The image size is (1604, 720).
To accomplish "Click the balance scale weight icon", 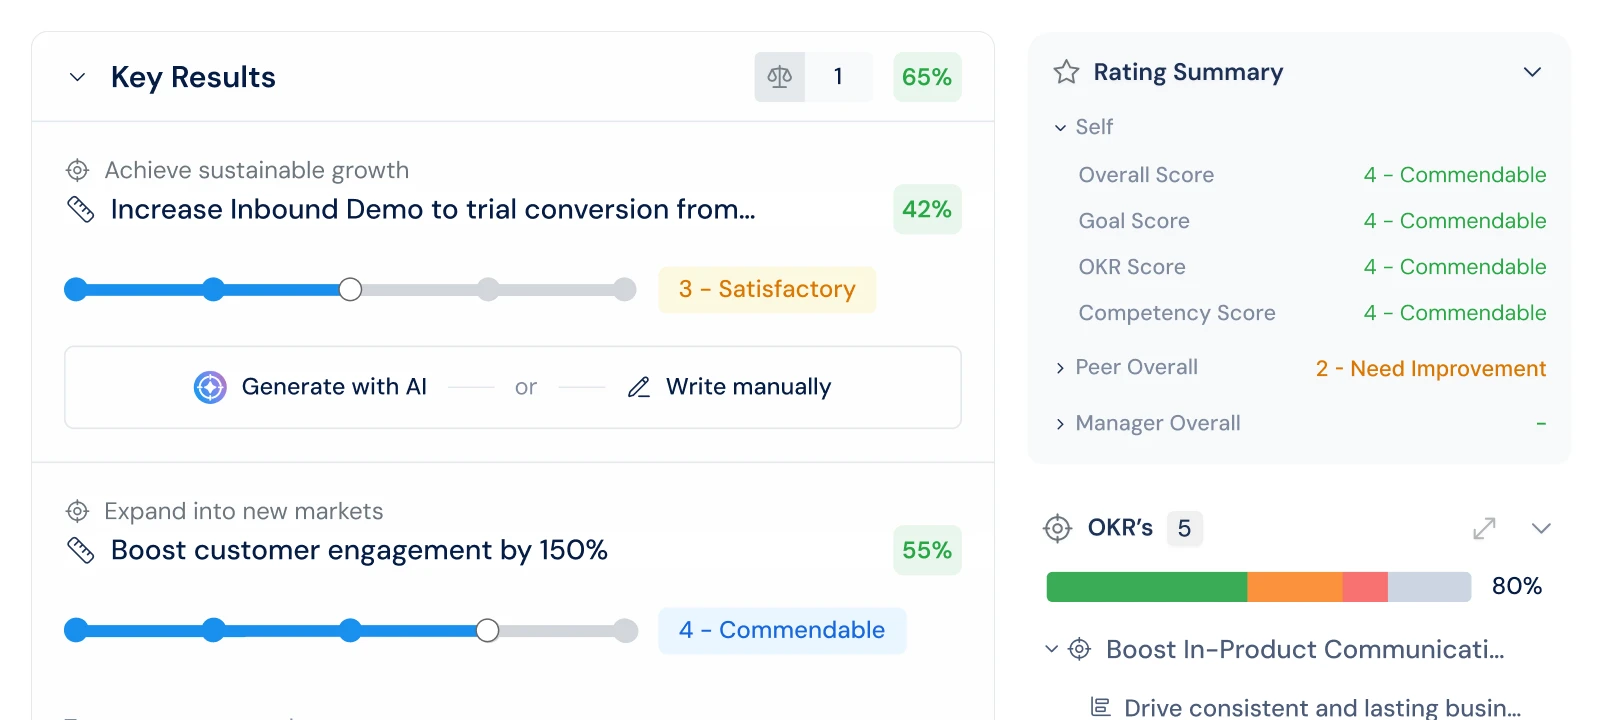I will pos(780,77).
